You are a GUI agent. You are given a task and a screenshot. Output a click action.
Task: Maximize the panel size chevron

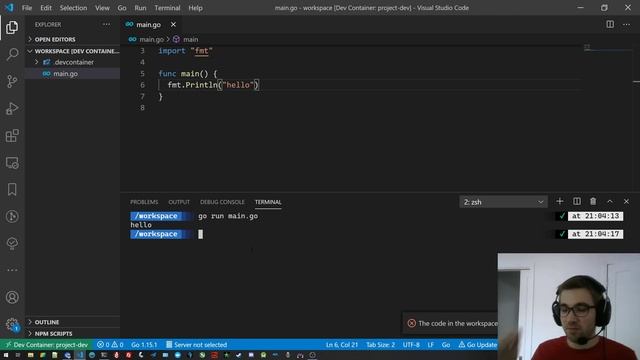pyautogui.click(x=610, y=201)
